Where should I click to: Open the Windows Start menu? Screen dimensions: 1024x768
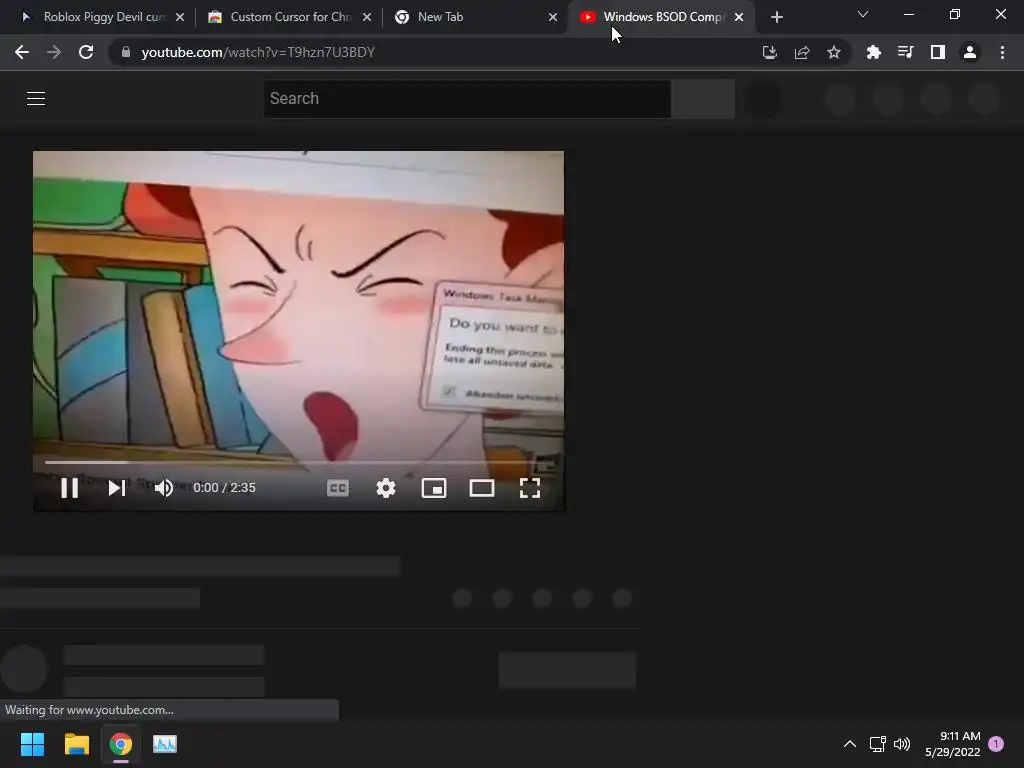click(x=32, y=744)
